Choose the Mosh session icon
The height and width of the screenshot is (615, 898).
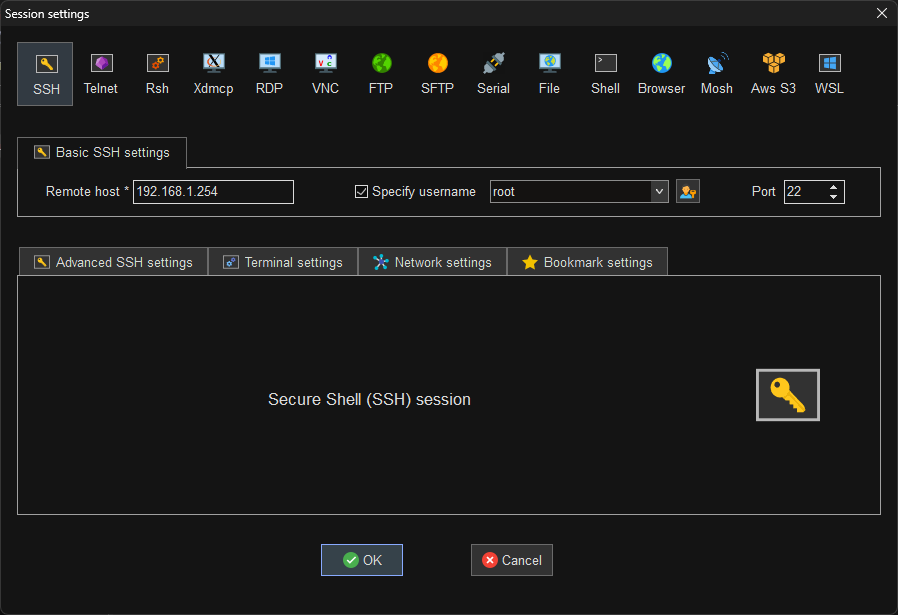click(717, 74)
